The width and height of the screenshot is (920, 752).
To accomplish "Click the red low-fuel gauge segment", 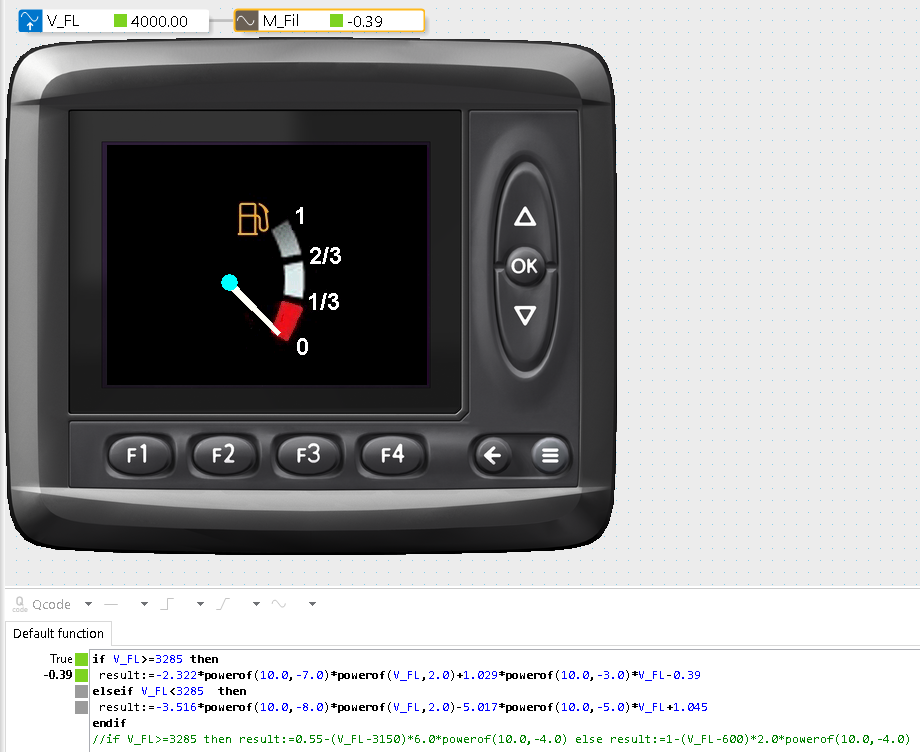I will click(289, 320).
